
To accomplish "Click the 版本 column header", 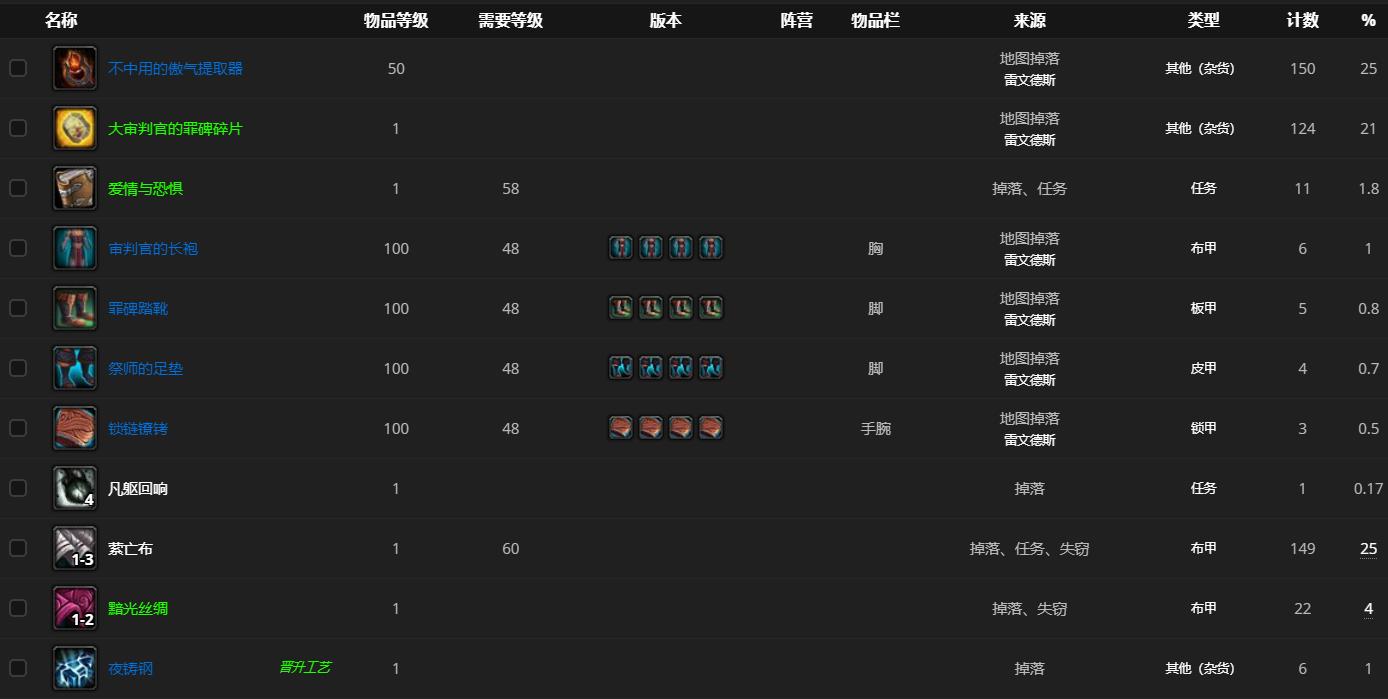I will click(x=665, y=20).
